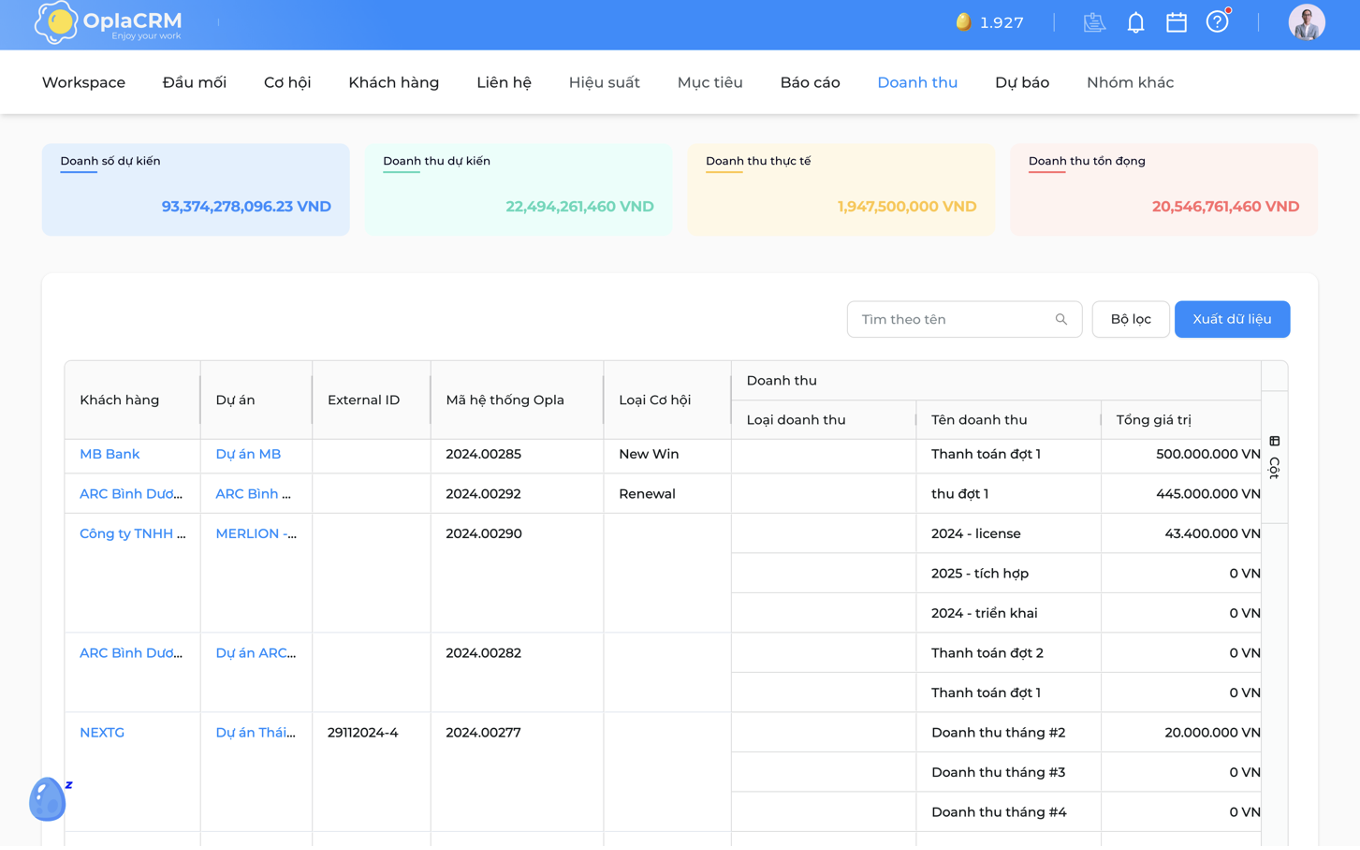Open the calendar icon in header

coord(1176,22)
